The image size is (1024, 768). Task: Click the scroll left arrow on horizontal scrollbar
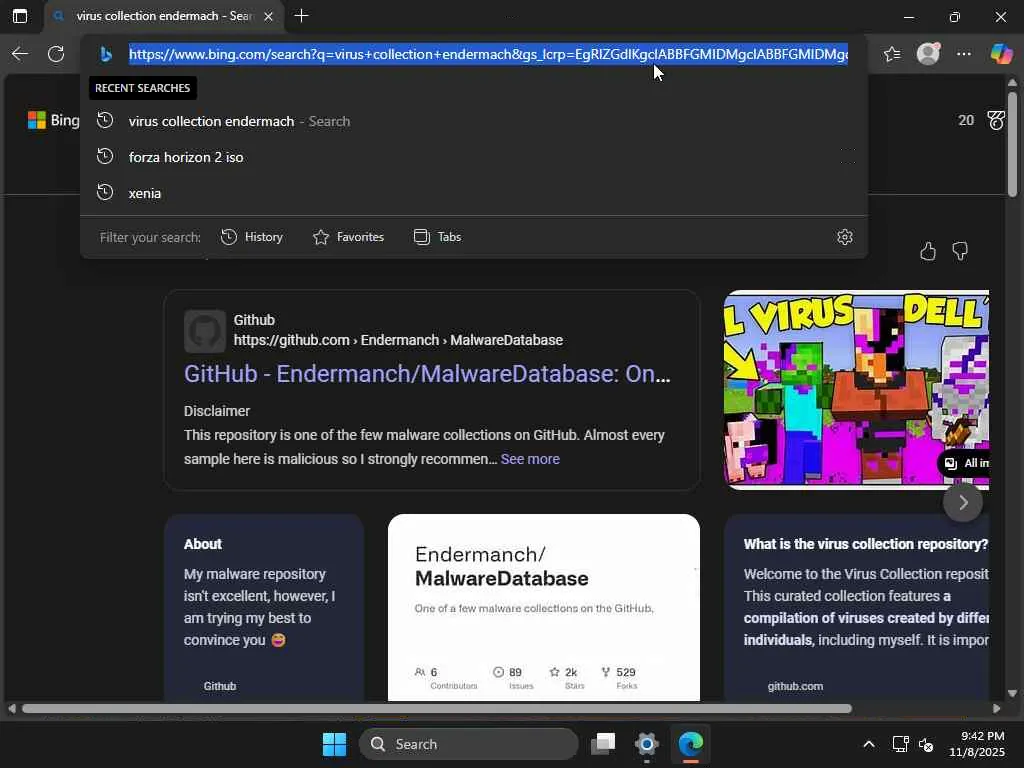(x=11, y=709)
